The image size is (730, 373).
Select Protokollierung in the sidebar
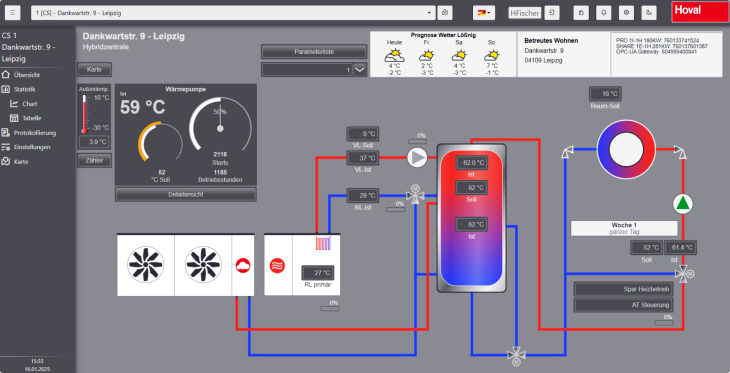coord(35,133)
